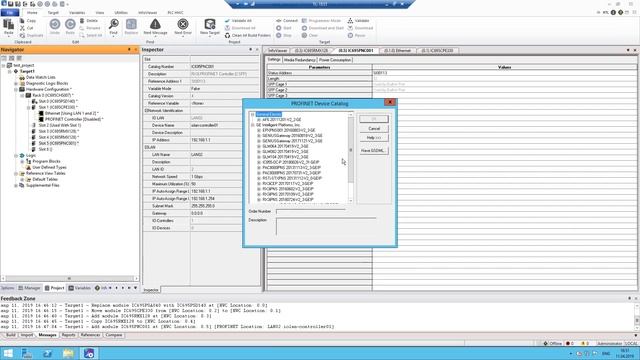Switch to the Utilities ribbon tab
640x360 pixels.
pos(121,13)
